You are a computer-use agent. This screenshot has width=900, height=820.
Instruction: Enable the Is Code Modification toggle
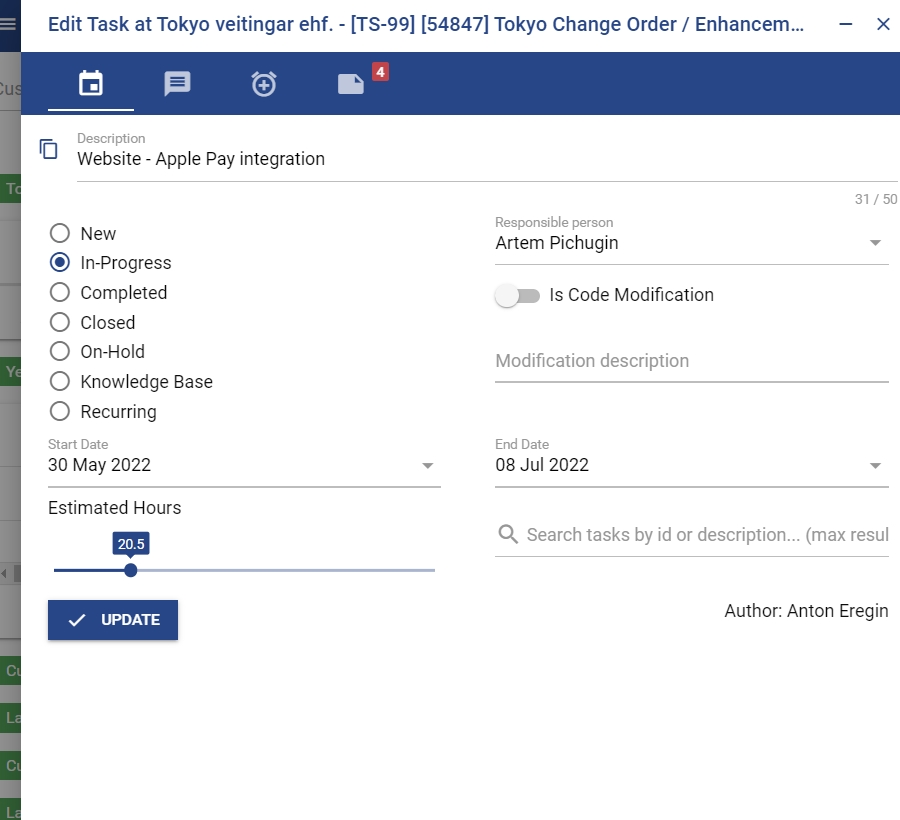[518, 295]
